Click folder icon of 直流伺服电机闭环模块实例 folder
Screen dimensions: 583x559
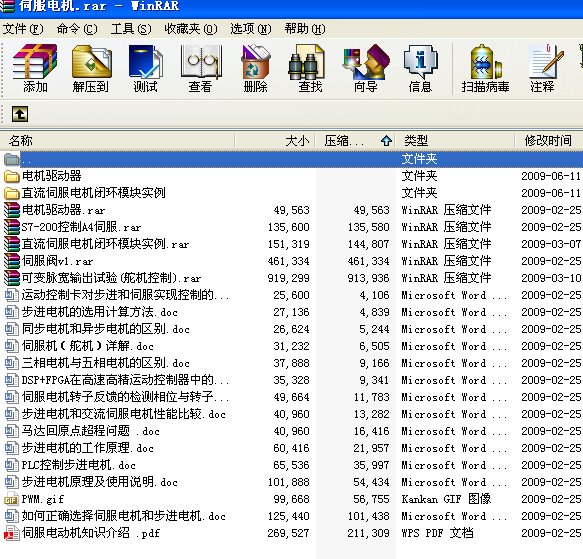coord(12,193)
